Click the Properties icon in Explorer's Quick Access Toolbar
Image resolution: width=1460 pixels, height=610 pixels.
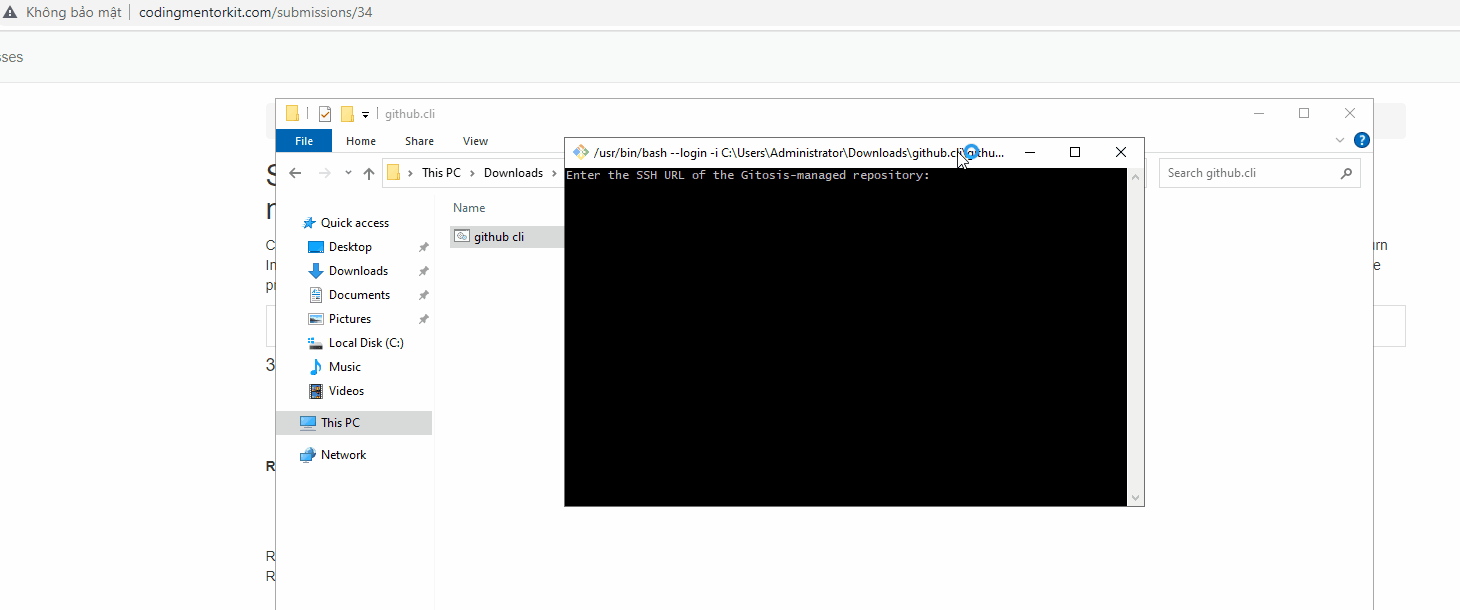pyautogui.click(x=324, y=113)
